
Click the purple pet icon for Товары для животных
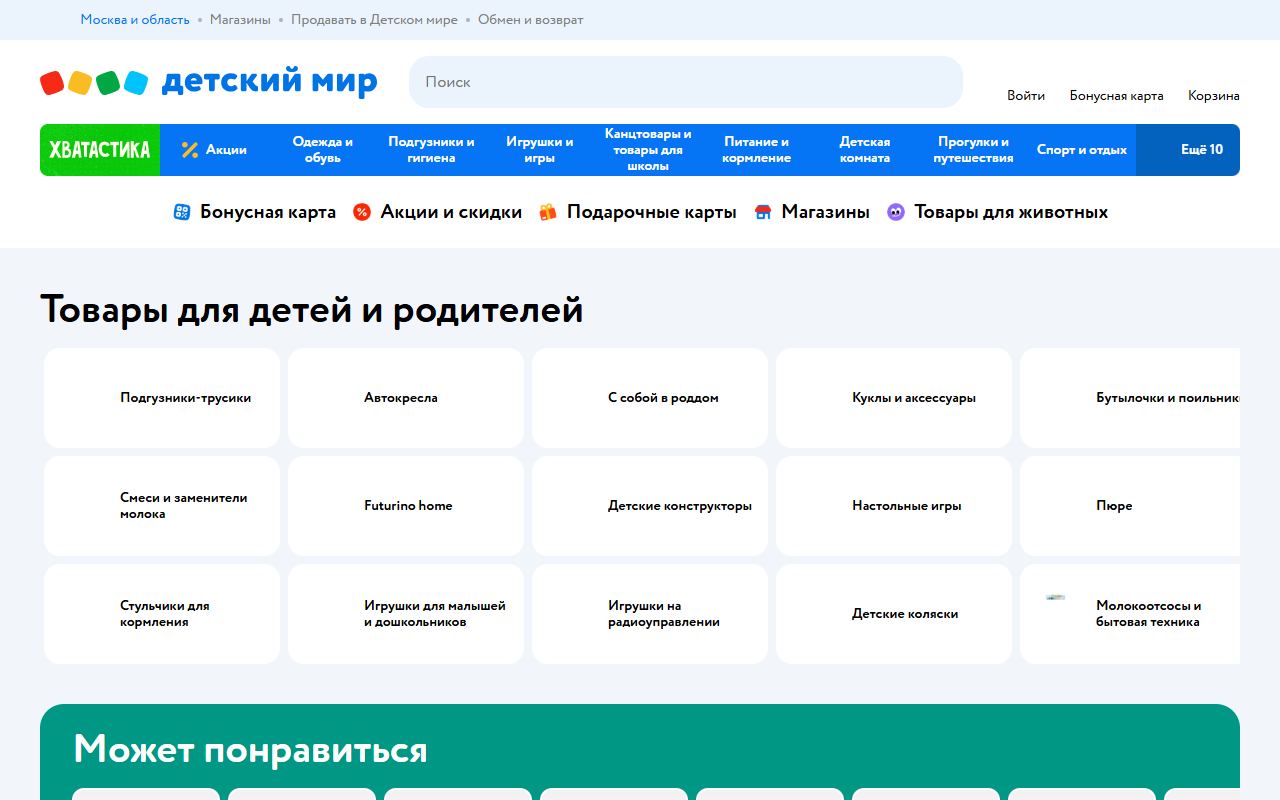[896, 212]
